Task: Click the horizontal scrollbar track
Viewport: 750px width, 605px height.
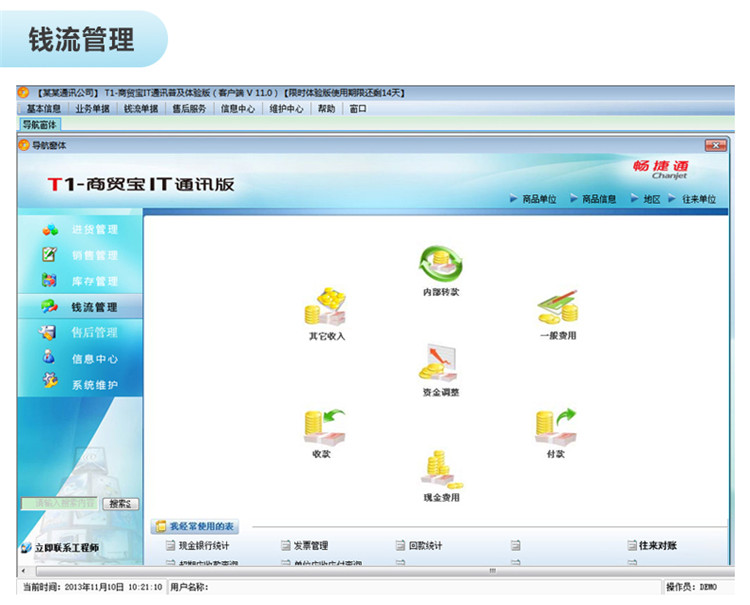Action: point(385,571)
